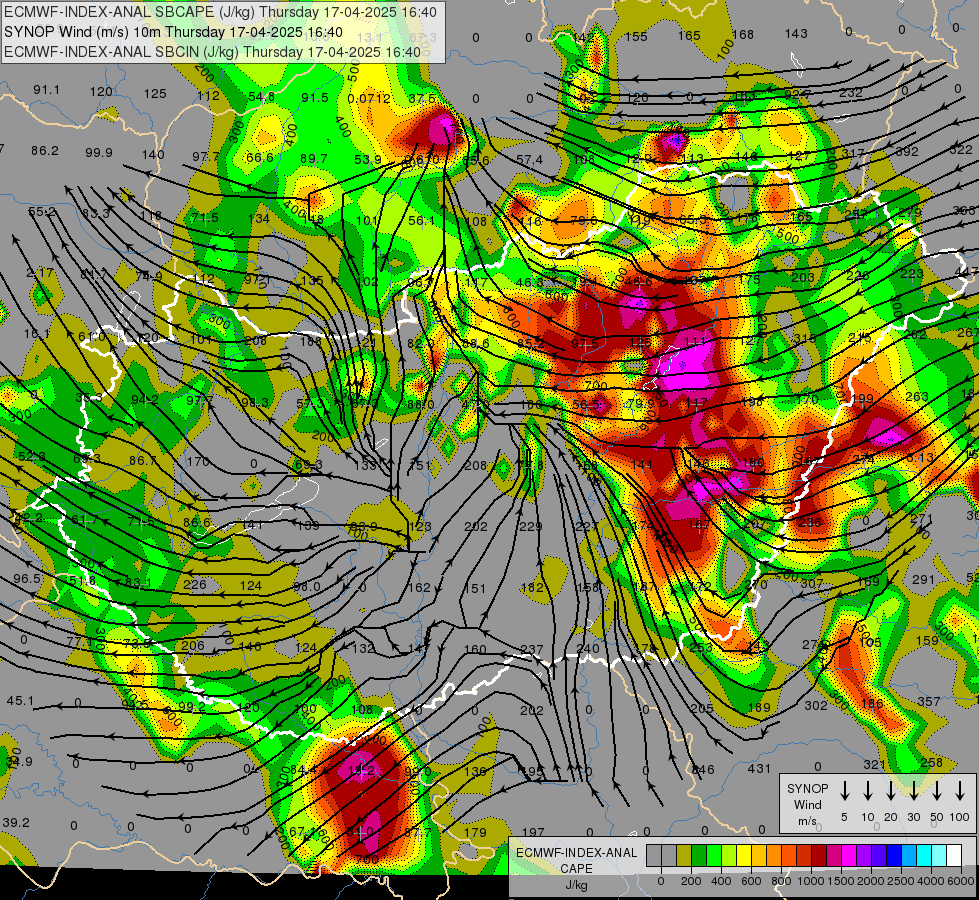Pick the cyan swatch in the CAPE legend
This screenshot has height=900, width=979.
tap(924, 855)
